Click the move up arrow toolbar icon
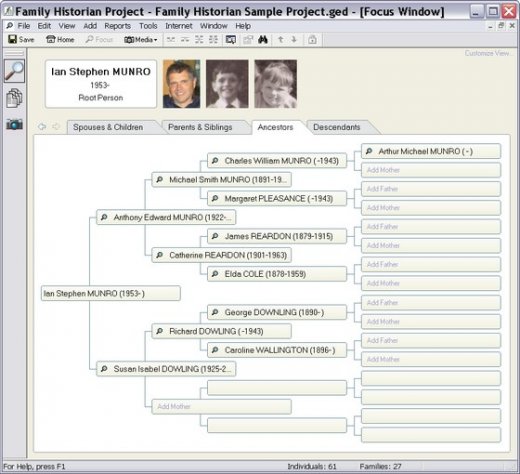Screen dimensions: 520x474 click(x=281, y=40)
